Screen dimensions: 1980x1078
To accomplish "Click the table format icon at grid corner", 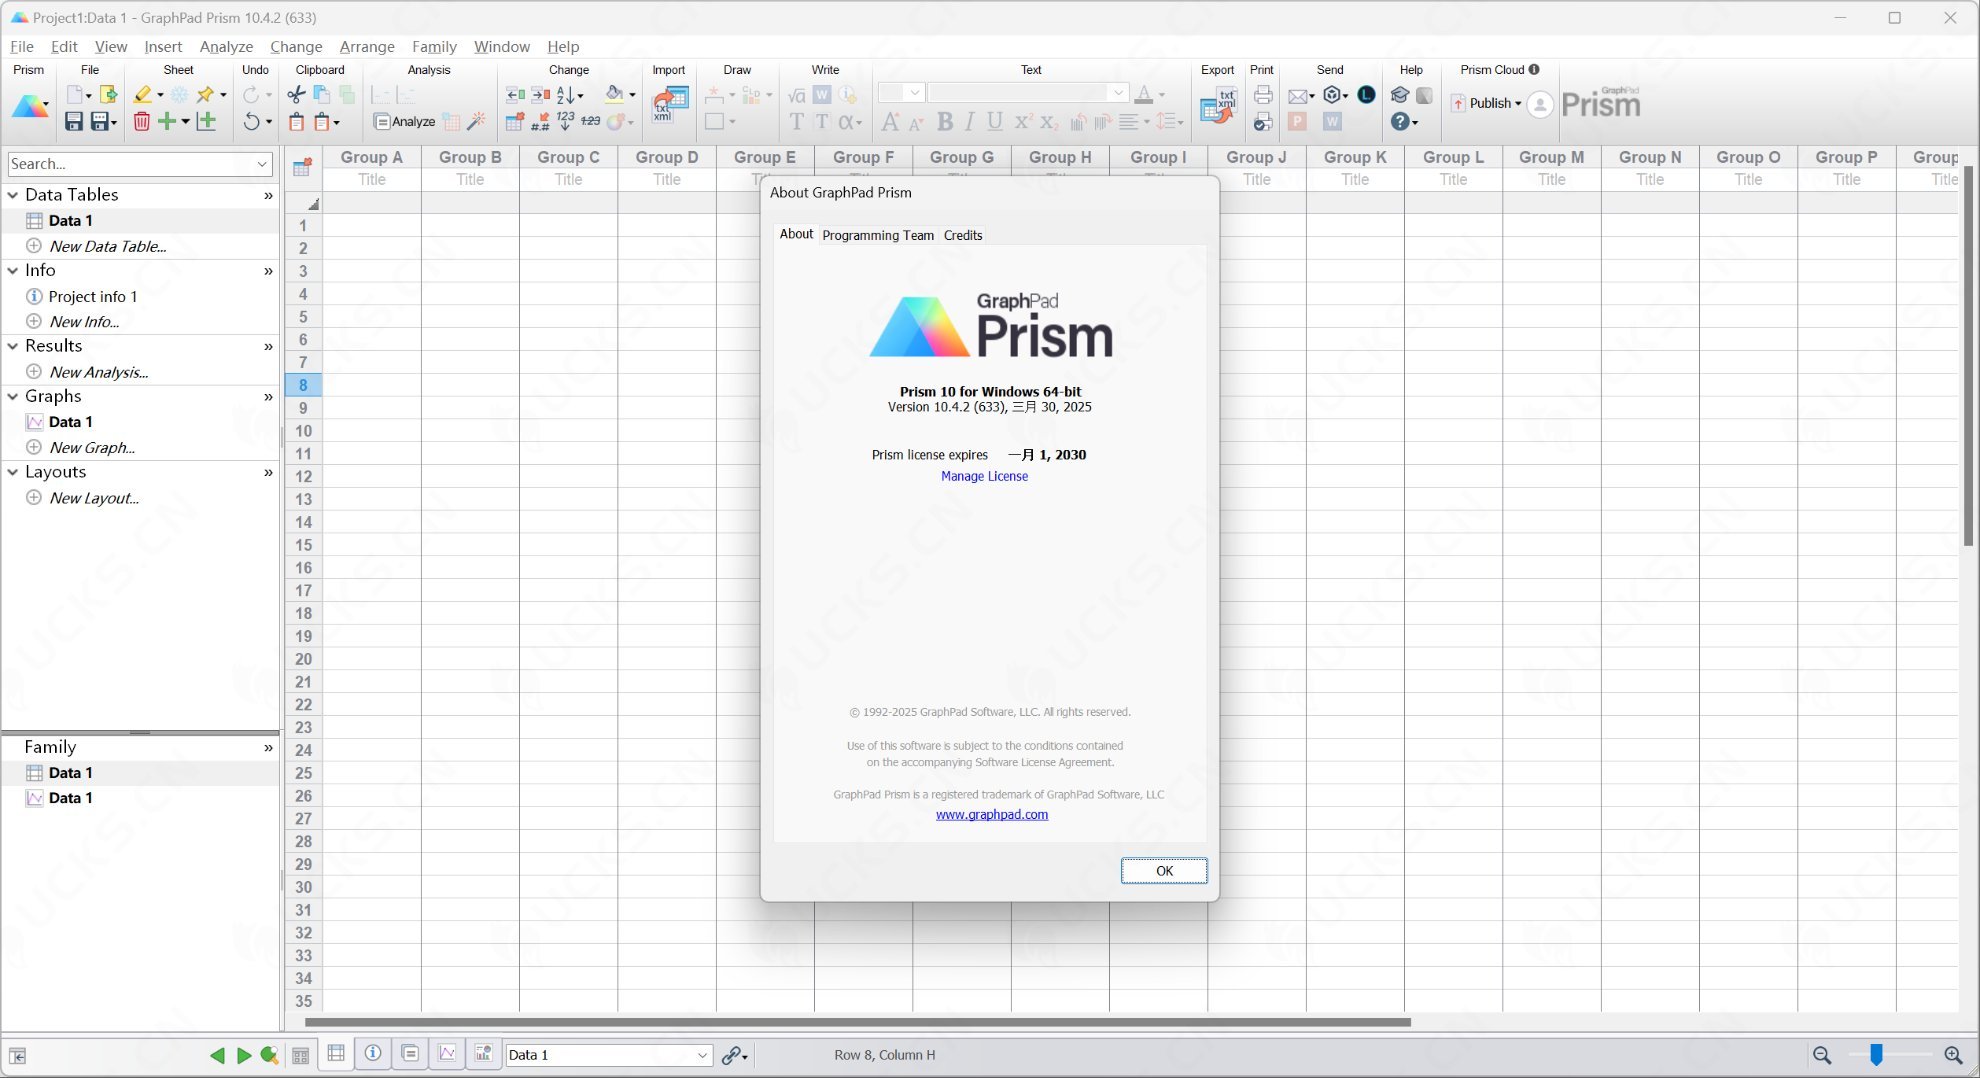I will (302, 167).
